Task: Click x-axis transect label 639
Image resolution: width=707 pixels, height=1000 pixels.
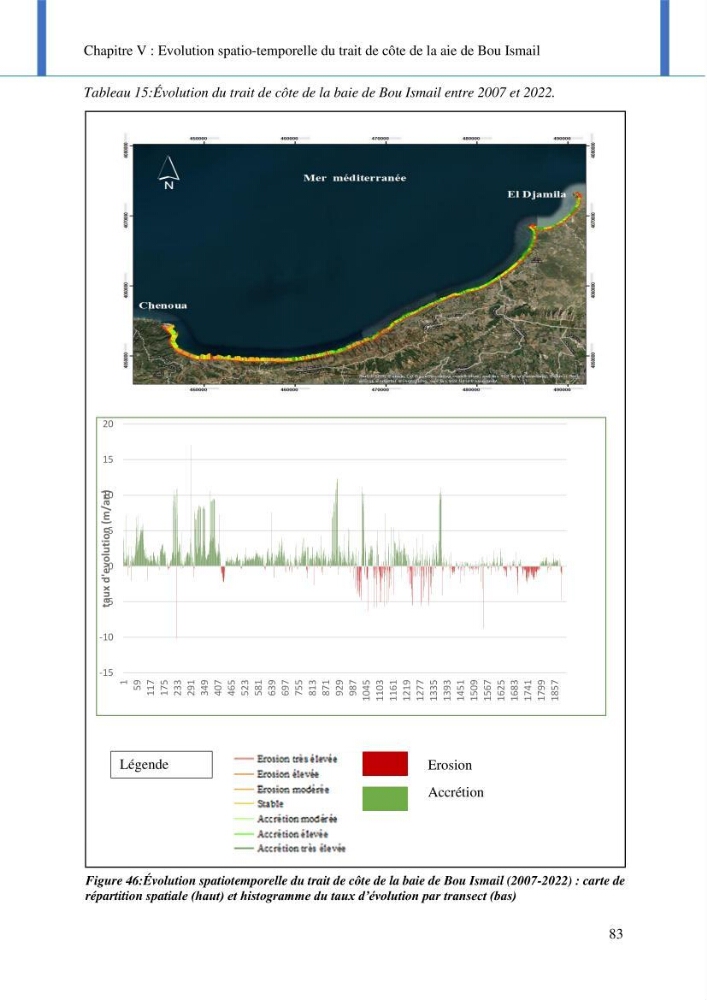Action: (x=272, y=688)
